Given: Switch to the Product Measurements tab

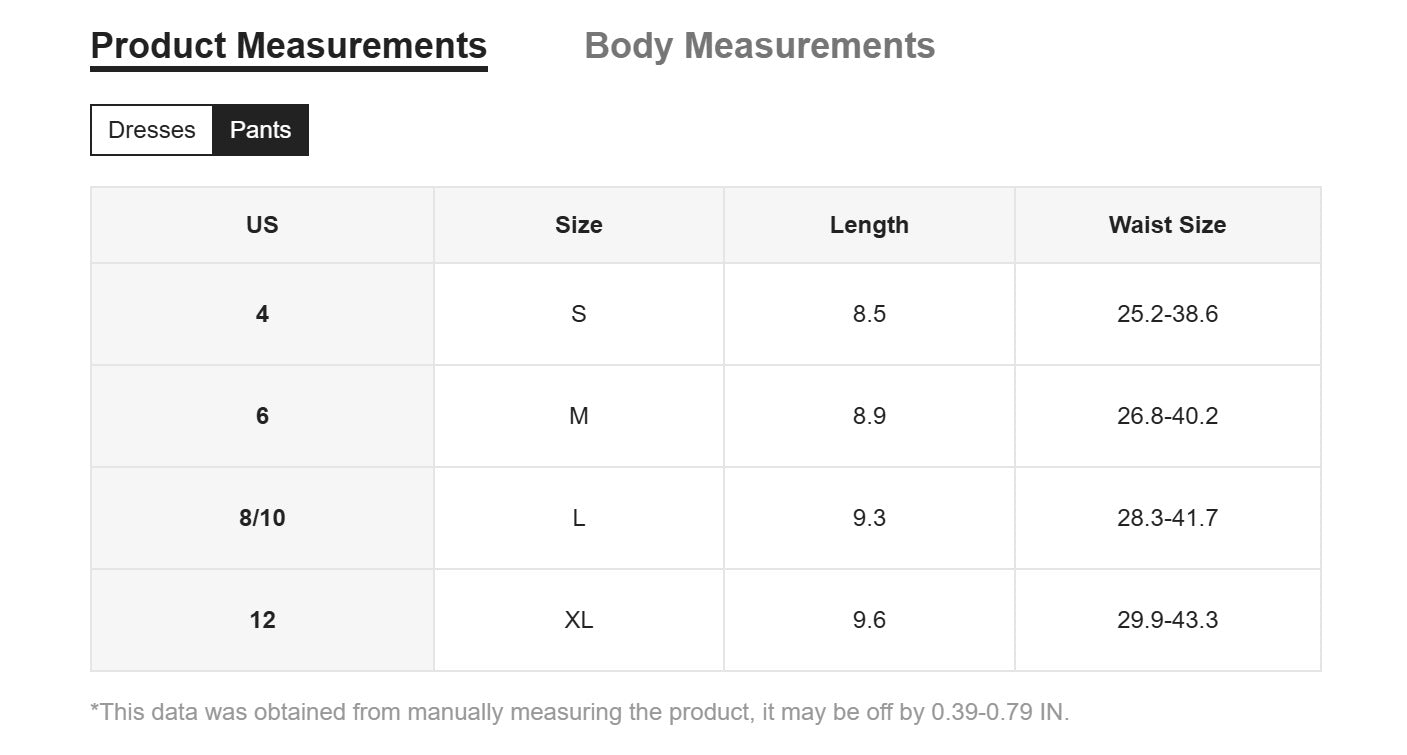Looking at the screenshot, I should click(288, 46).
